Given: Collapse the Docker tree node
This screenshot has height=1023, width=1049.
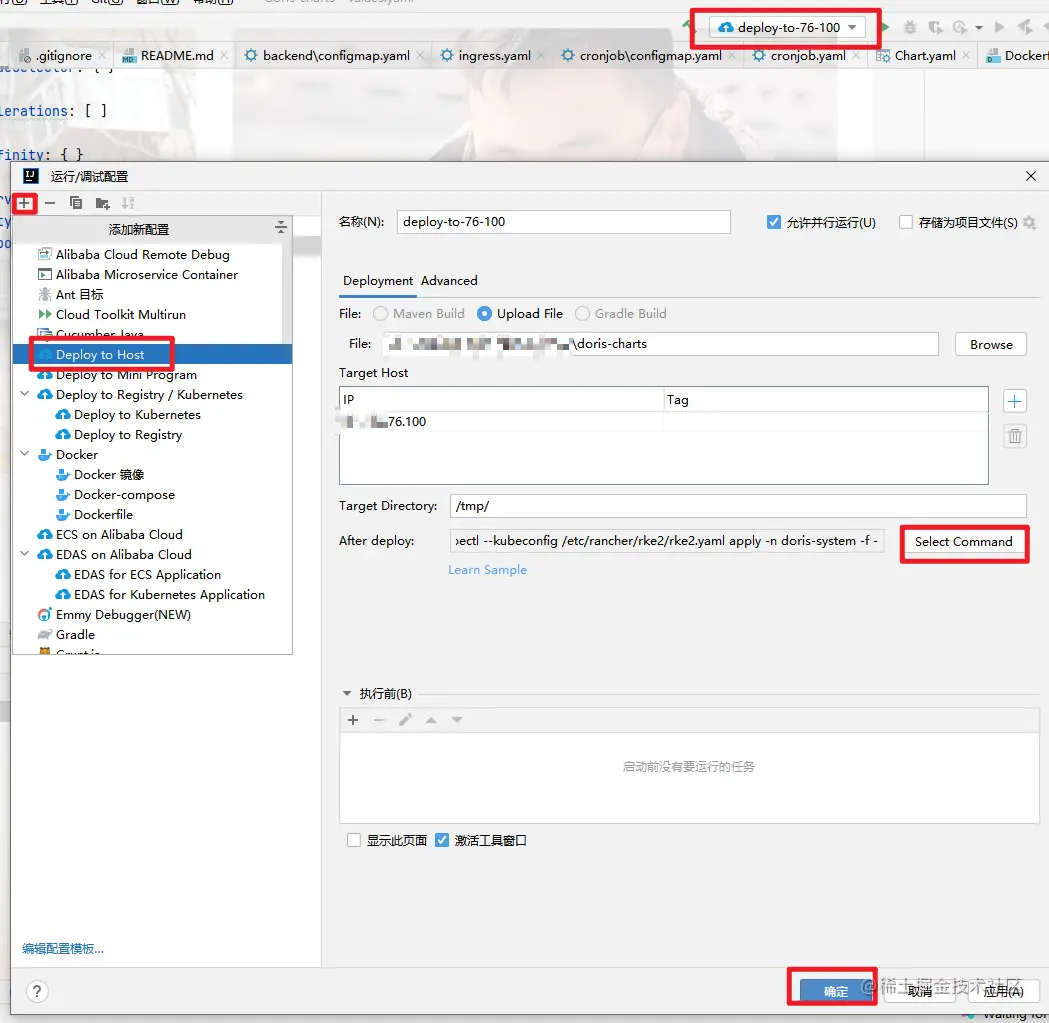Looking at the screenshot, I should [25, 454].
